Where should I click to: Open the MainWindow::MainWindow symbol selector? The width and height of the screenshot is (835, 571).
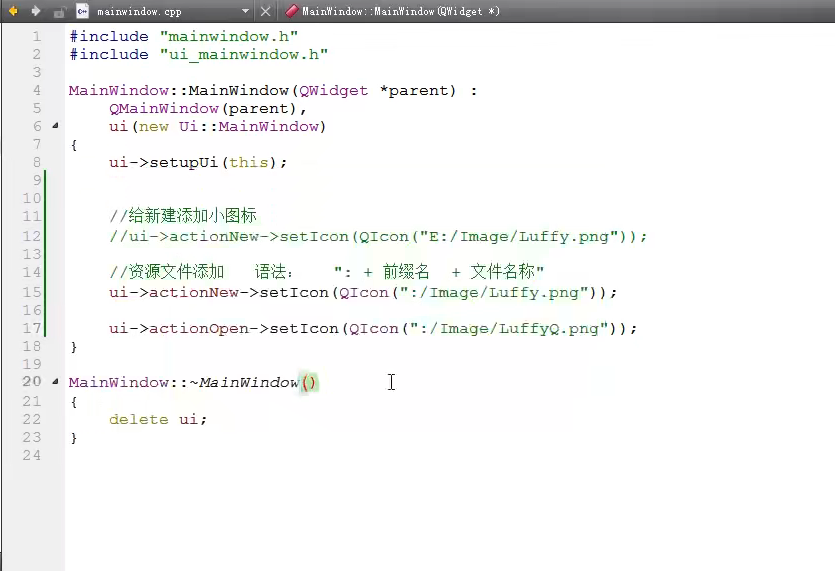click(400, 11)
